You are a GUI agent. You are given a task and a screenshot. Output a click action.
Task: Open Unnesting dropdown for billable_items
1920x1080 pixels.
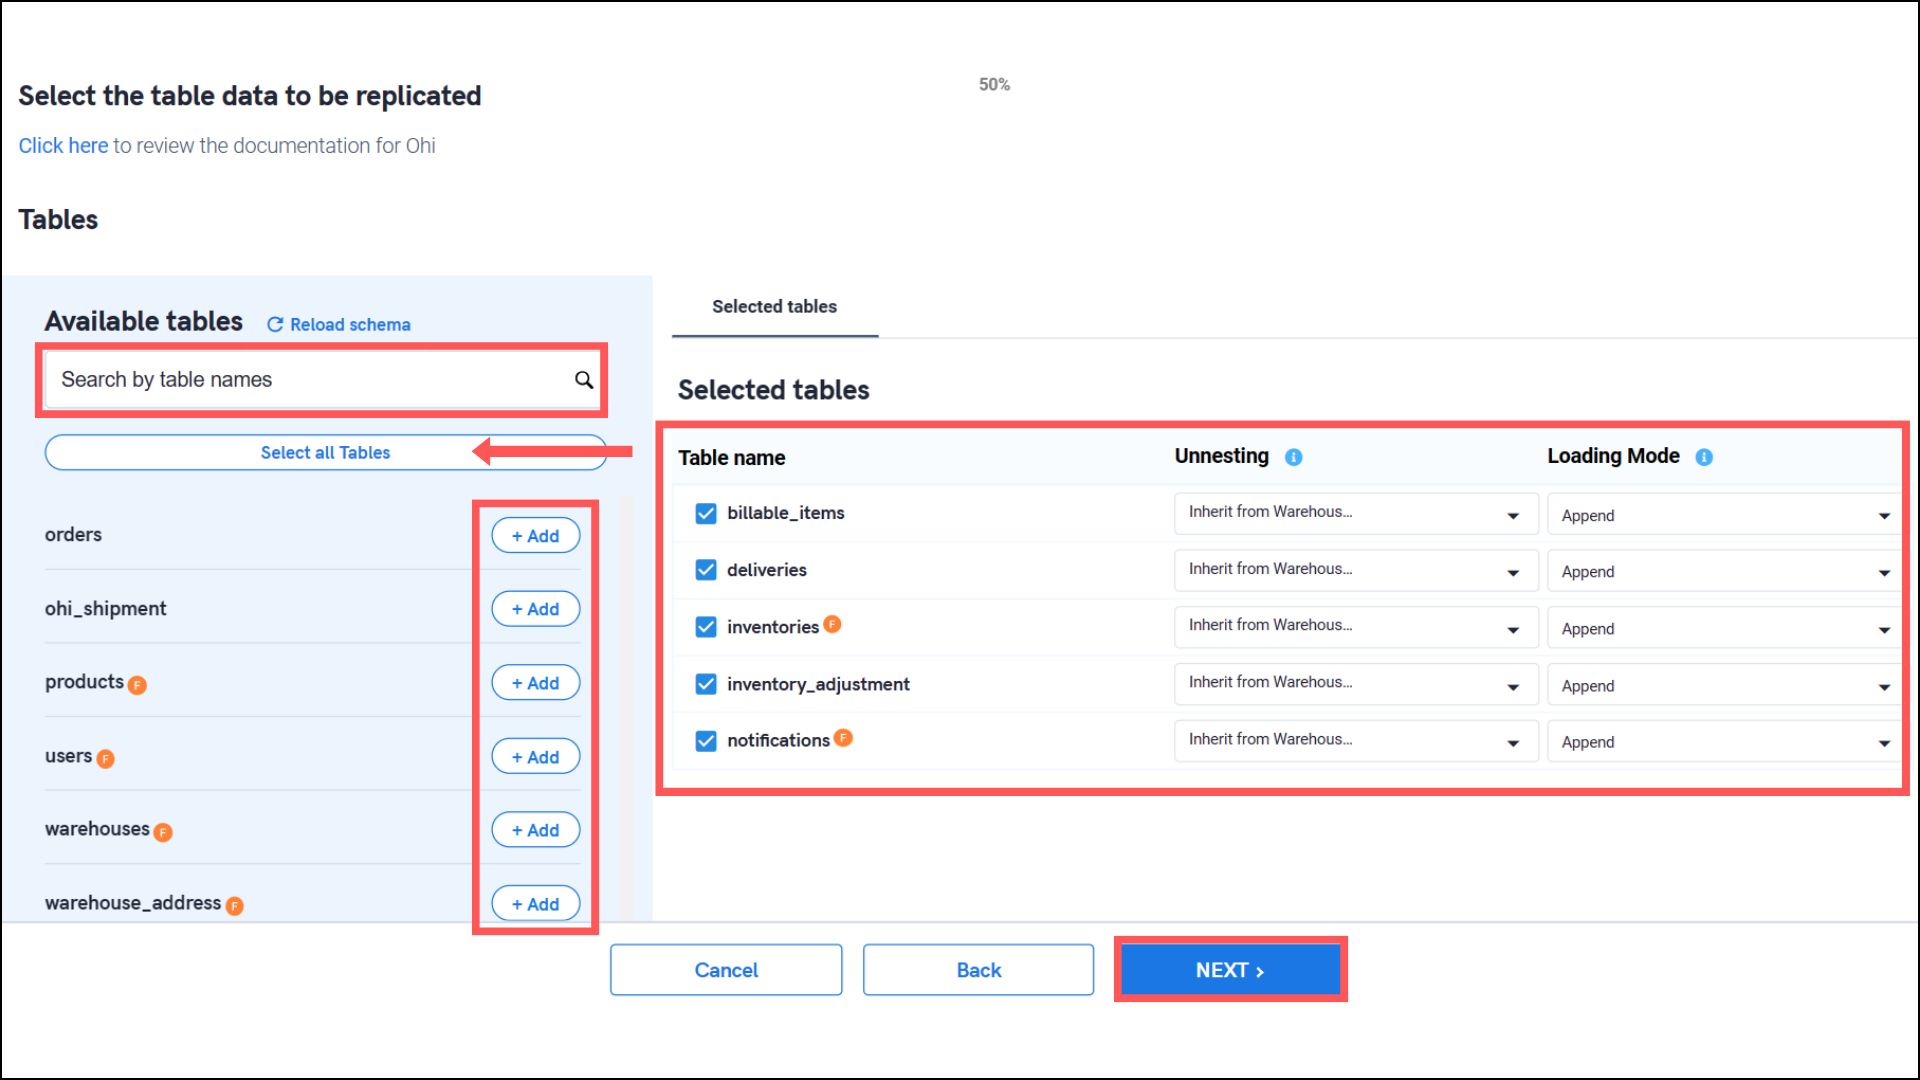click(x=1355, y=513)
